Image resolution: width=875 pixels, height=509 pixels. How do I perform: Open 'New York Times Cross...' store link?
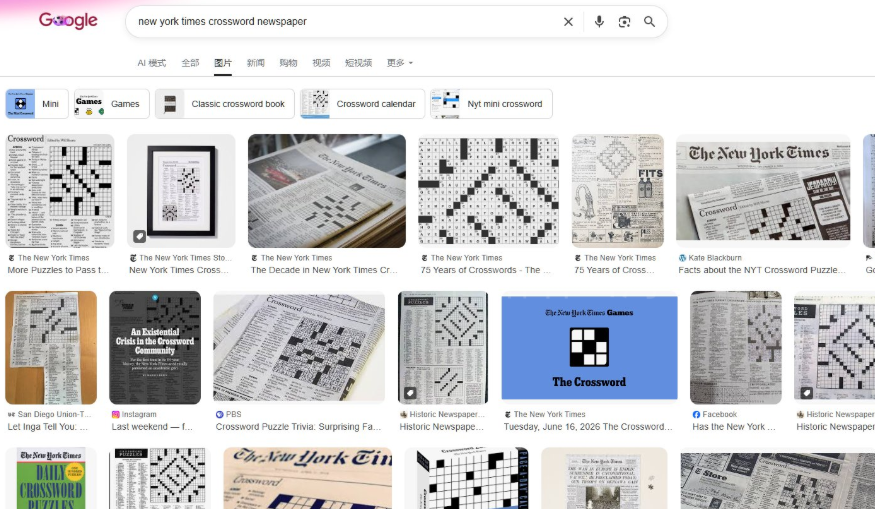point(179,270)
